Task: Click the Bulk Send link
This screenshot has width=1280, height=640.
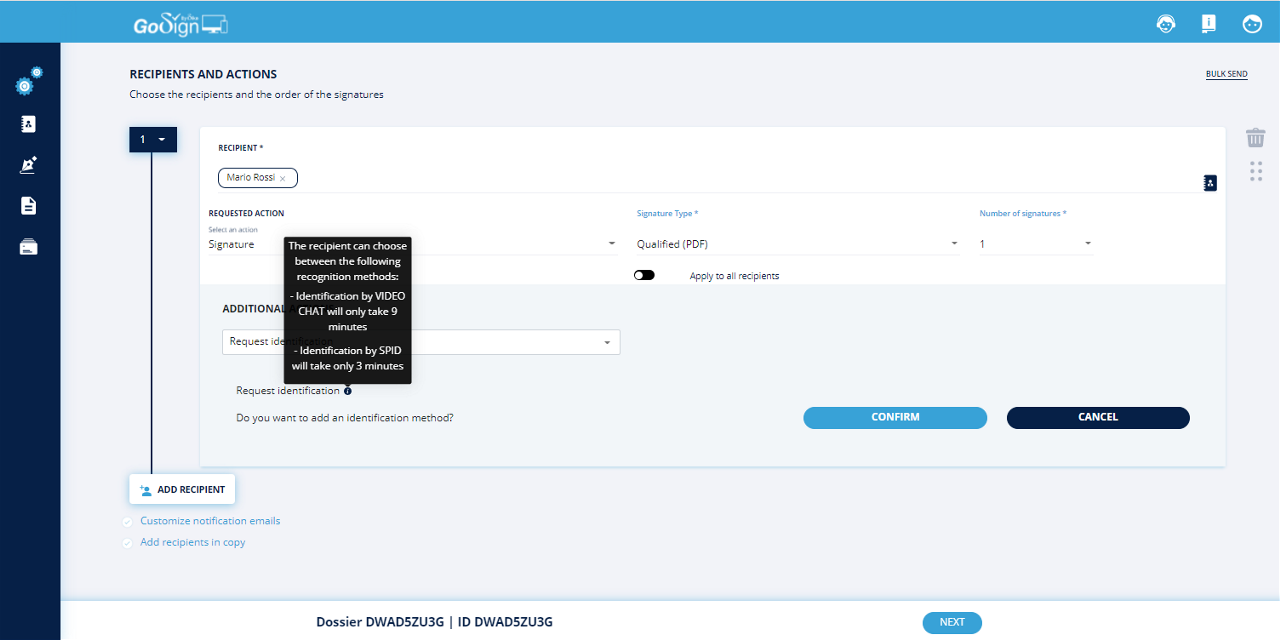Action: pyautogui.click(x=1226, y=75)
